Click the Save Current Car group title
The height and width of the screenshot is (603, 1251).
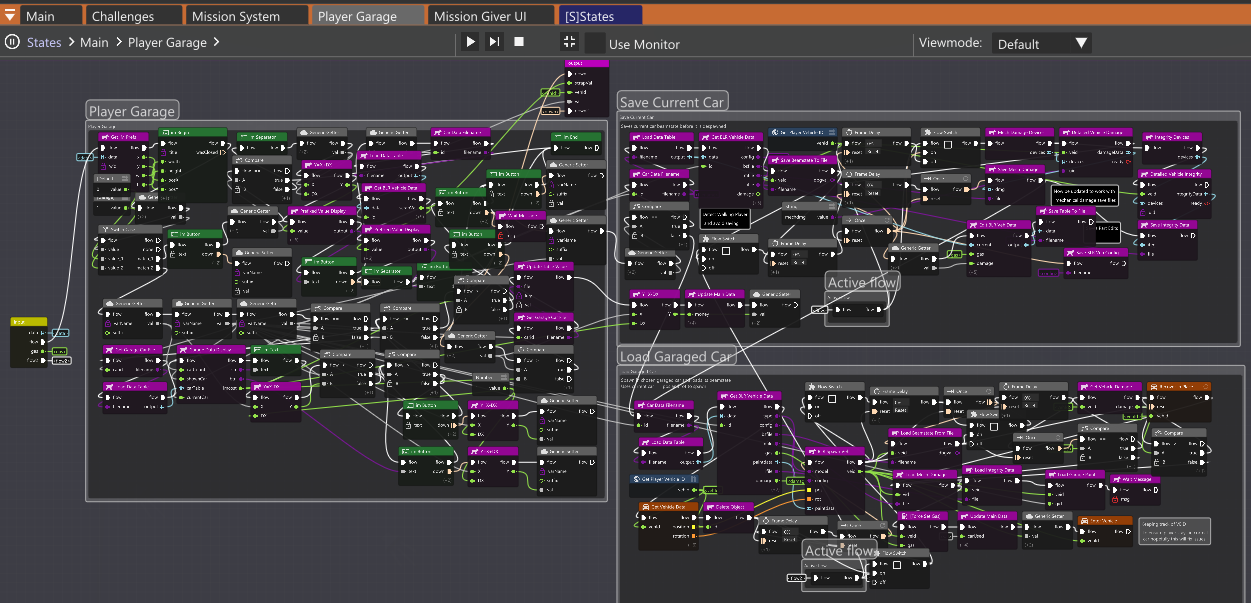pyautogui.click(x=672, y=102)
